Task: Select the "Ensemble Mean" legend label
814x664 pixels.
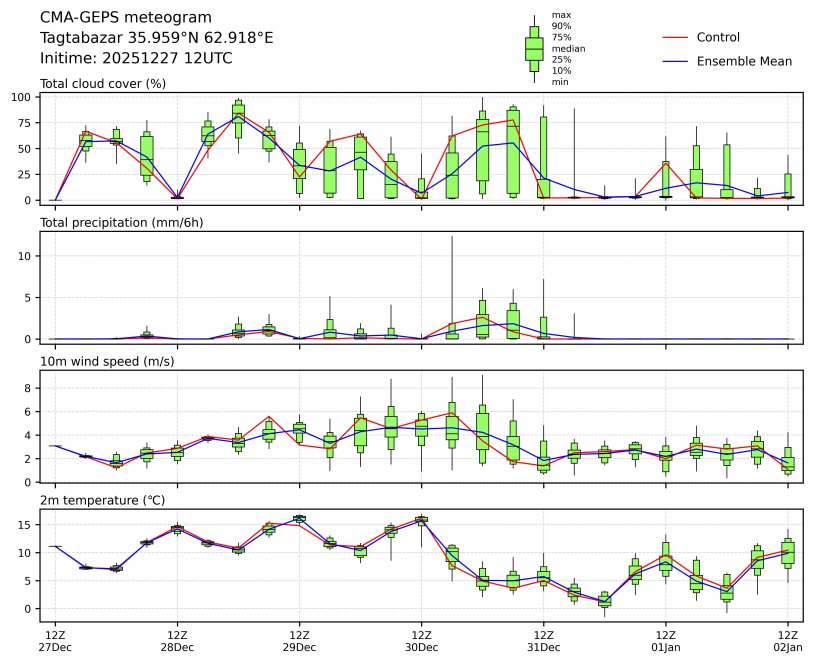Action: coord(744,62)
